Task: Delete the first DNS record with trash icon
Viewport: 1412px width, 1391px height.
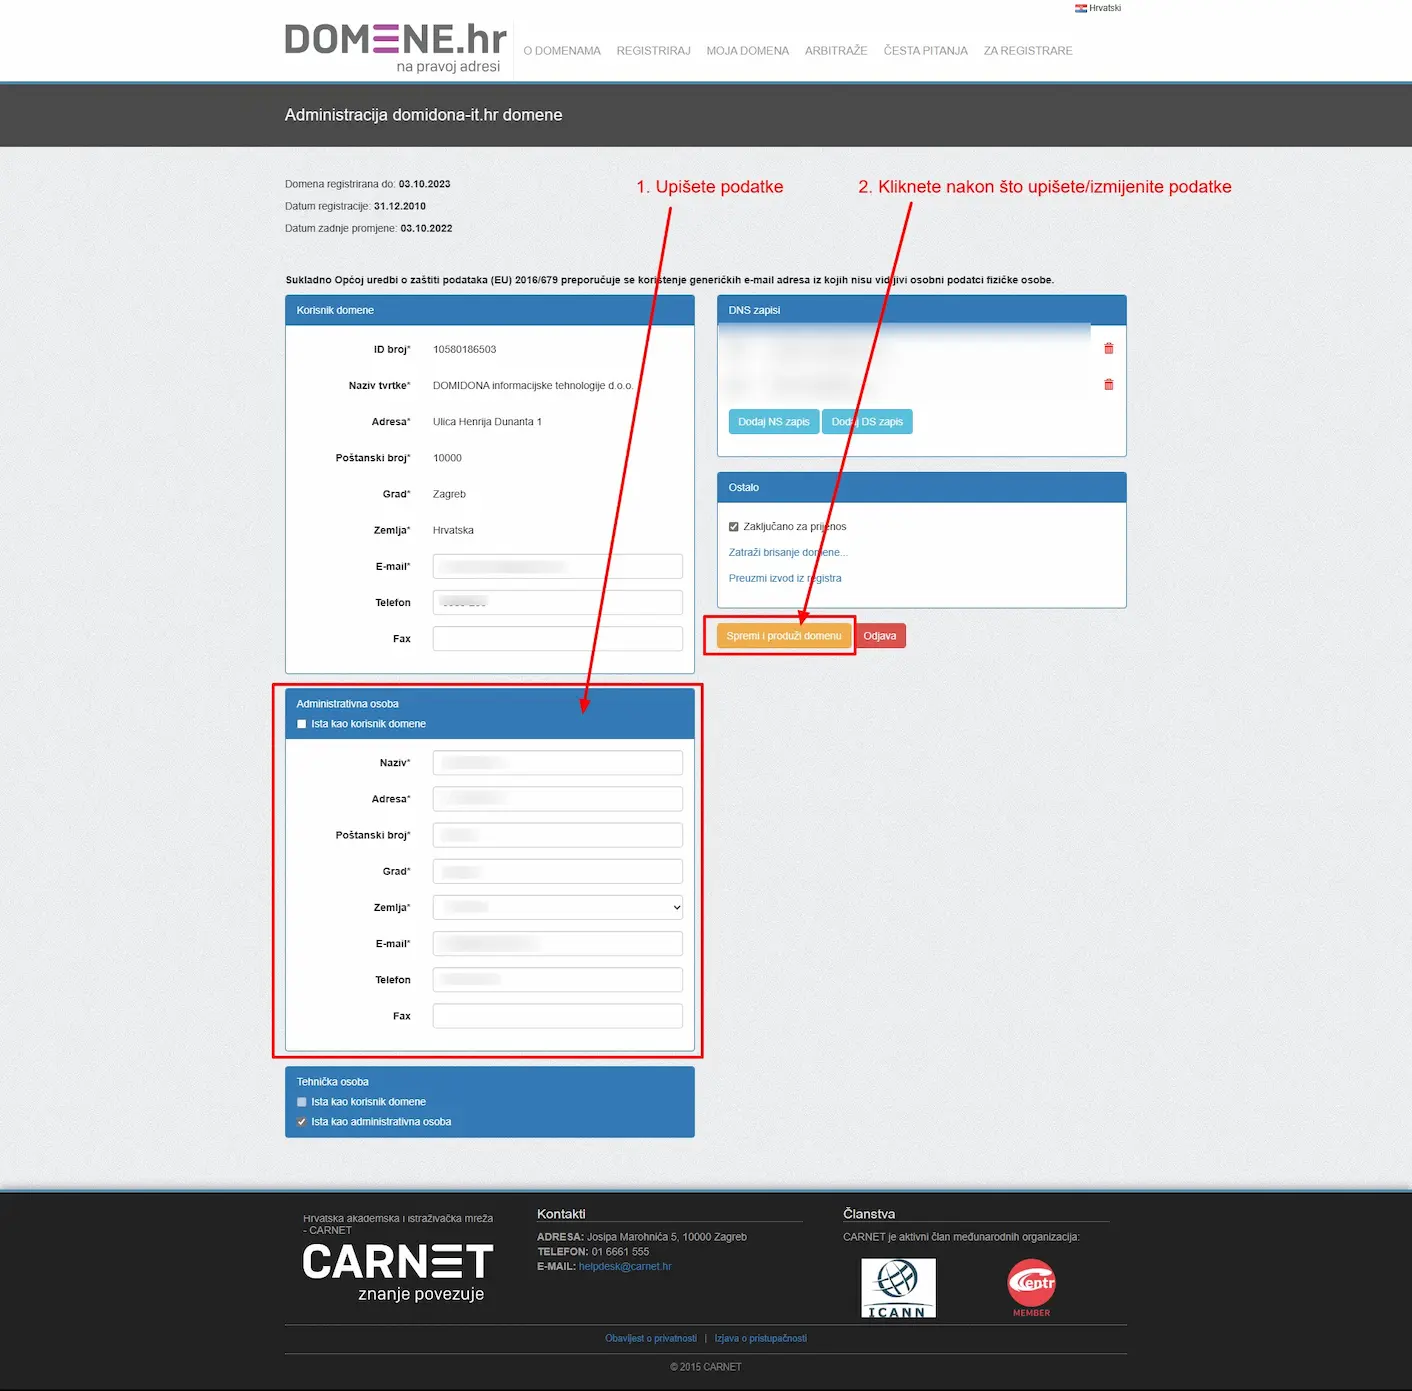Action: [1108, 348]
